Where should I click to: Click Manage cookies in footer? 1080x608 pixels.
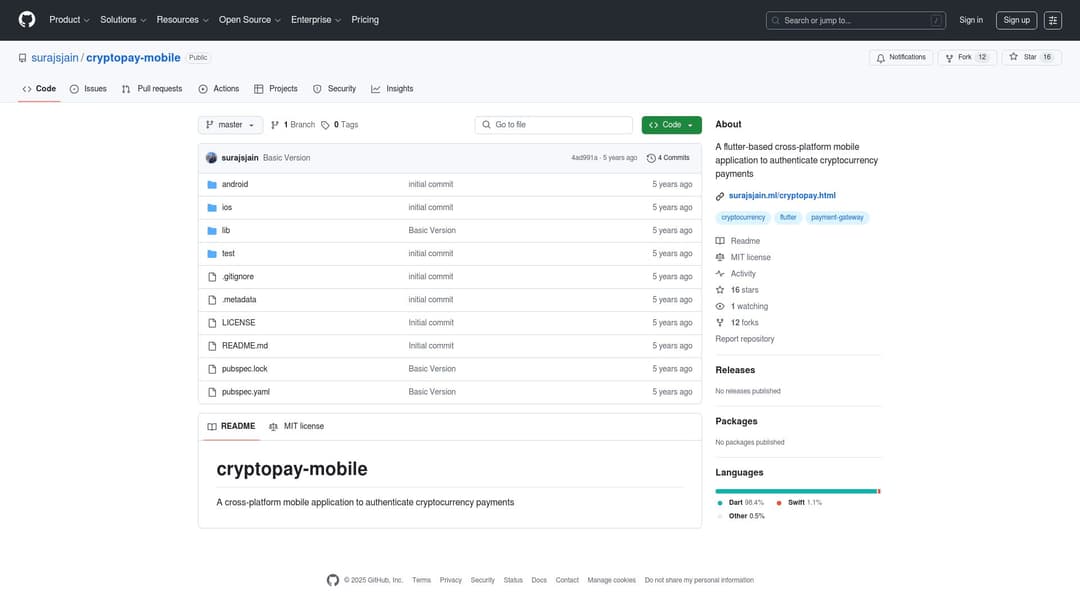tap(612, 580)
